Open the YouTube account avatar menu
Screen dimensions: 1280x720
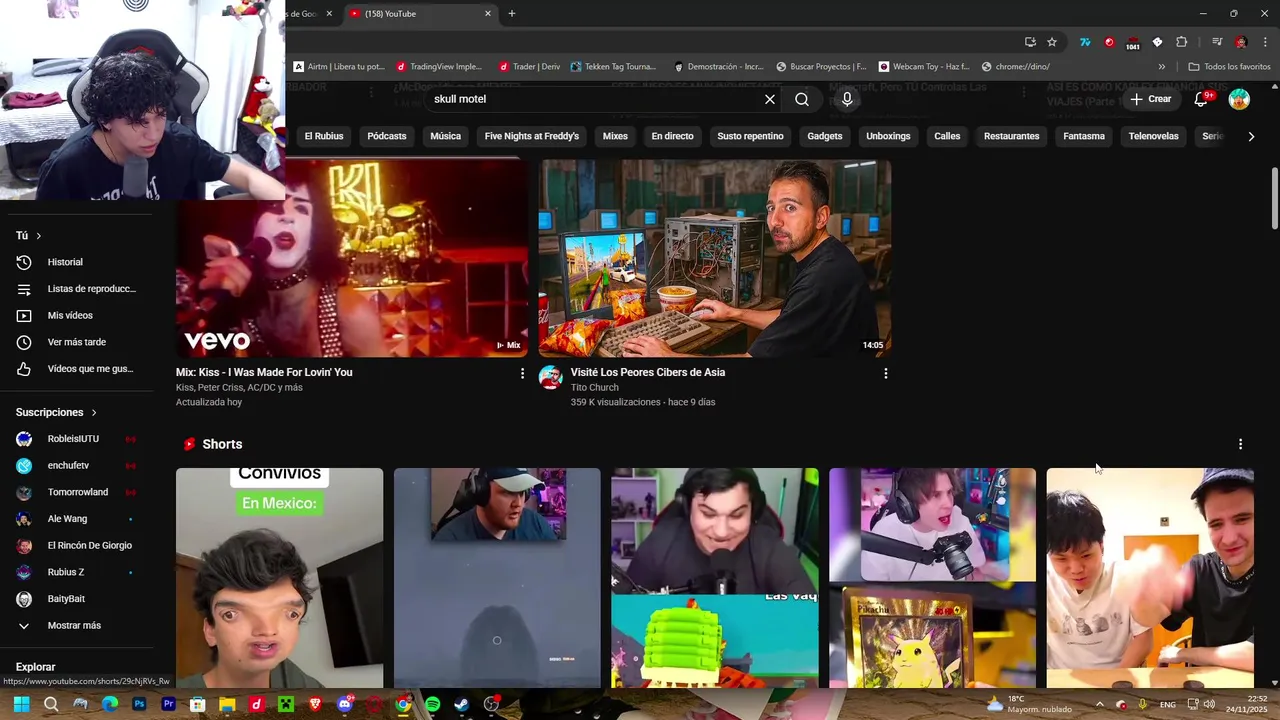click(1239, 99)
